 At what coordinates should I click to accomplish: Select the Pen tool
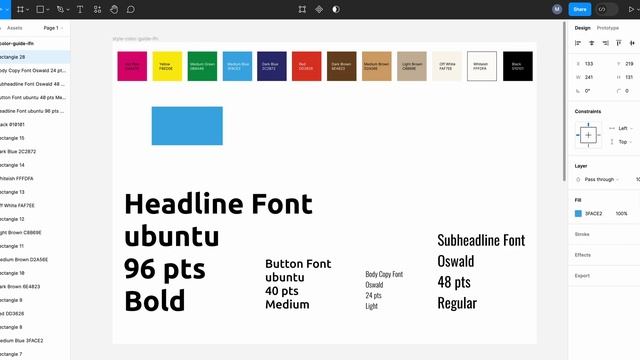click(60, 9)
